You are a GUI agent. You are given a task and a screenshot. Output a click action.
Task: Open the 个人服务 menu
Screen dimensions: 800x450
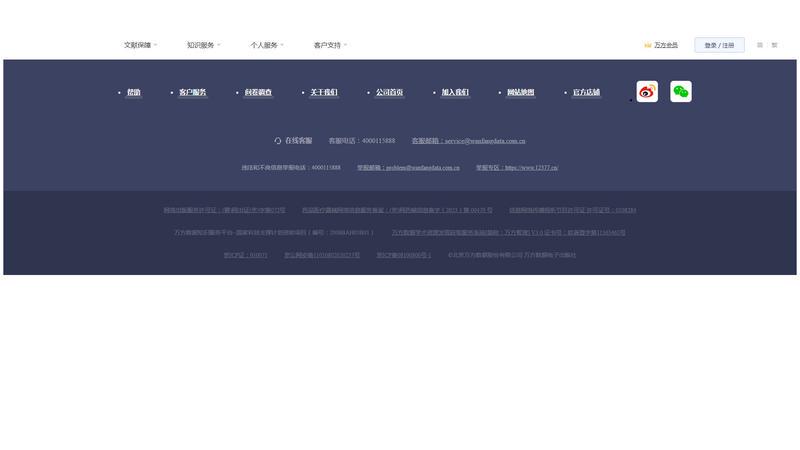coord(264,45)
